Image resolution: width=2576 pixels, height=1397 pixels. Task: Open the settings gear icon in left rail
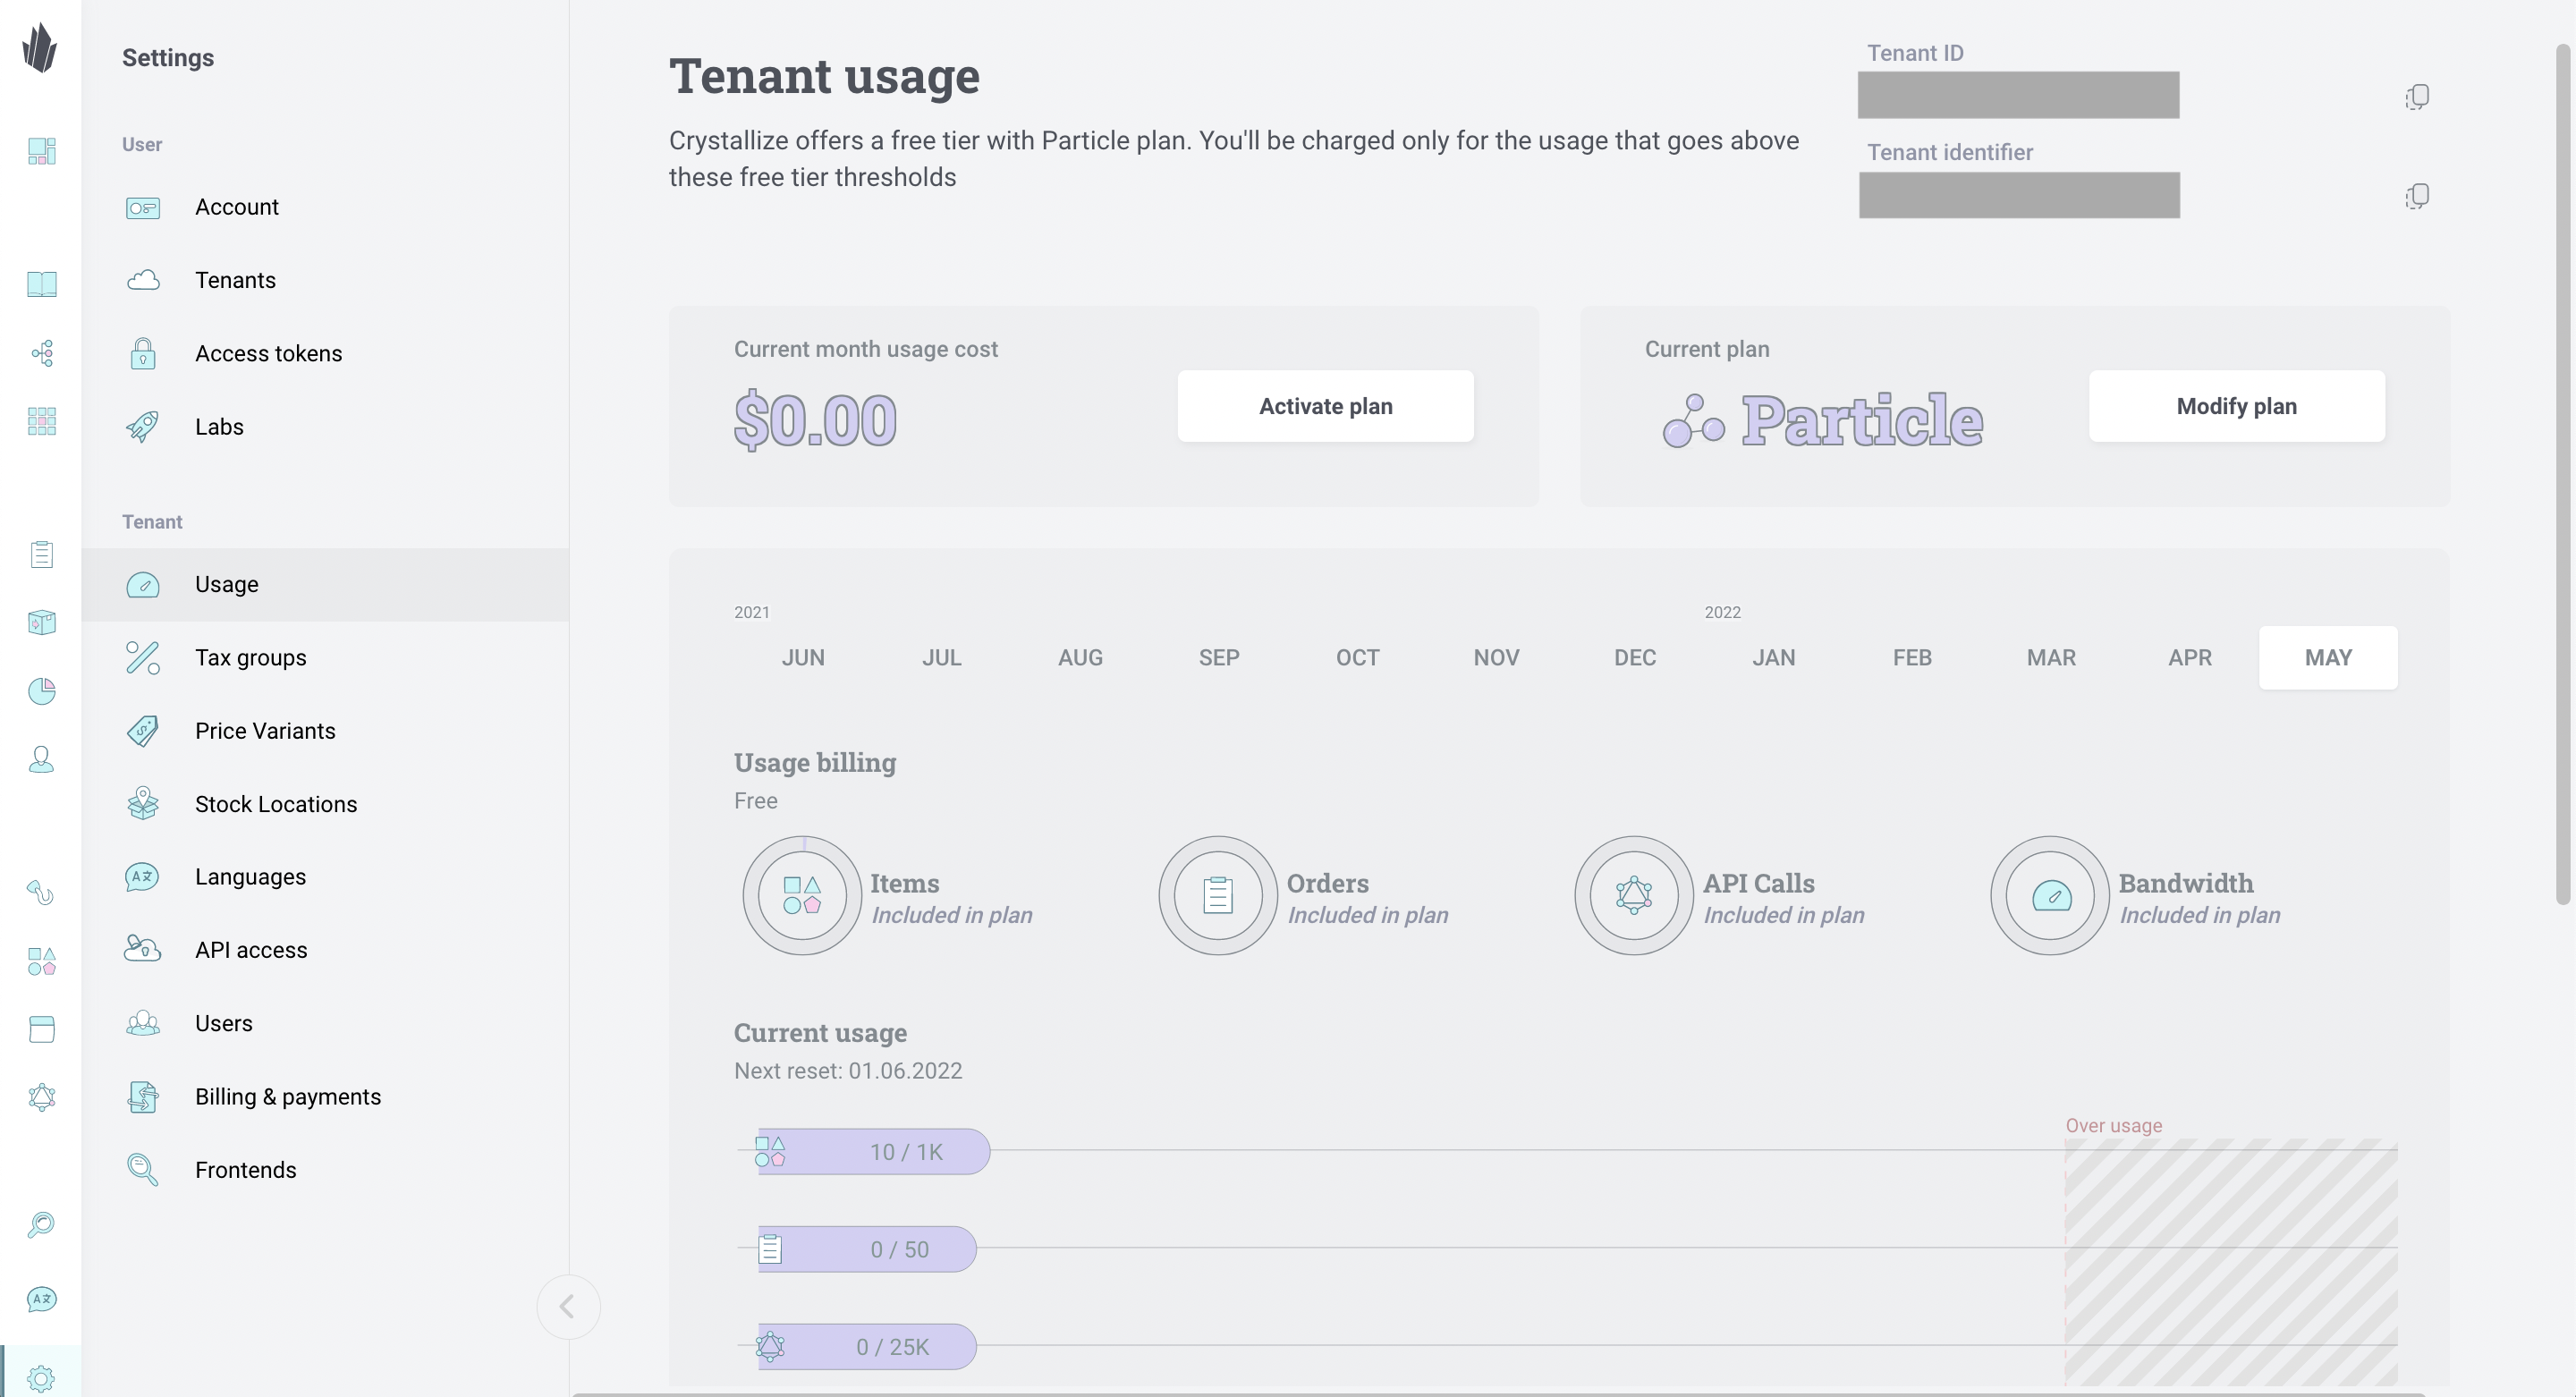click(x=41, y=1378)
